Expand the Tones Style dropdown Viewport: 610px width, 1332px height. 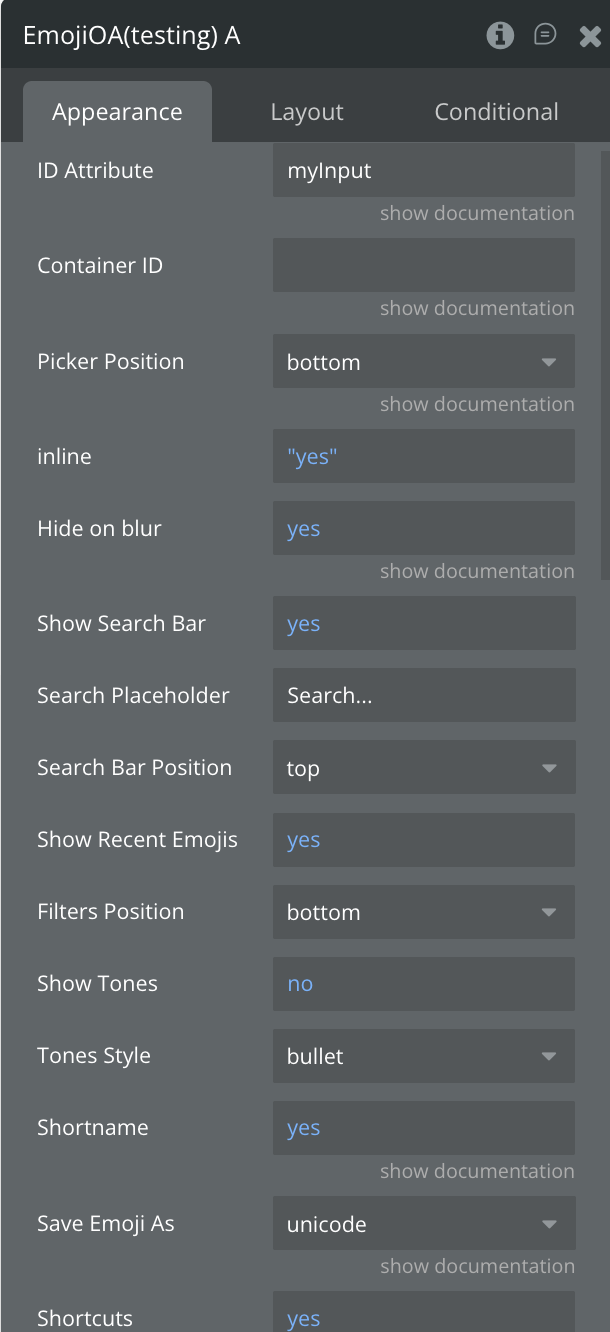[423, 1056]
